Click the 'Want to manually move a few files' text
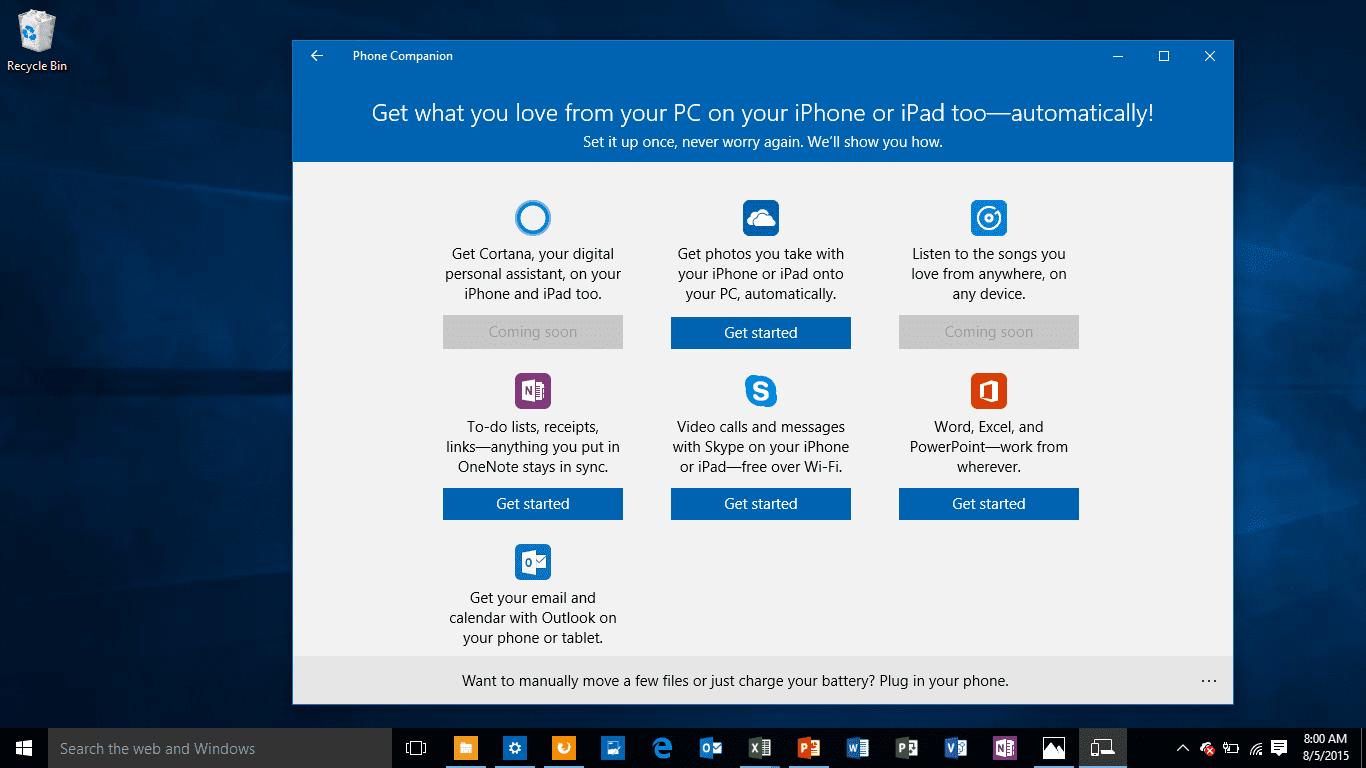 click(x=735, y=681)
